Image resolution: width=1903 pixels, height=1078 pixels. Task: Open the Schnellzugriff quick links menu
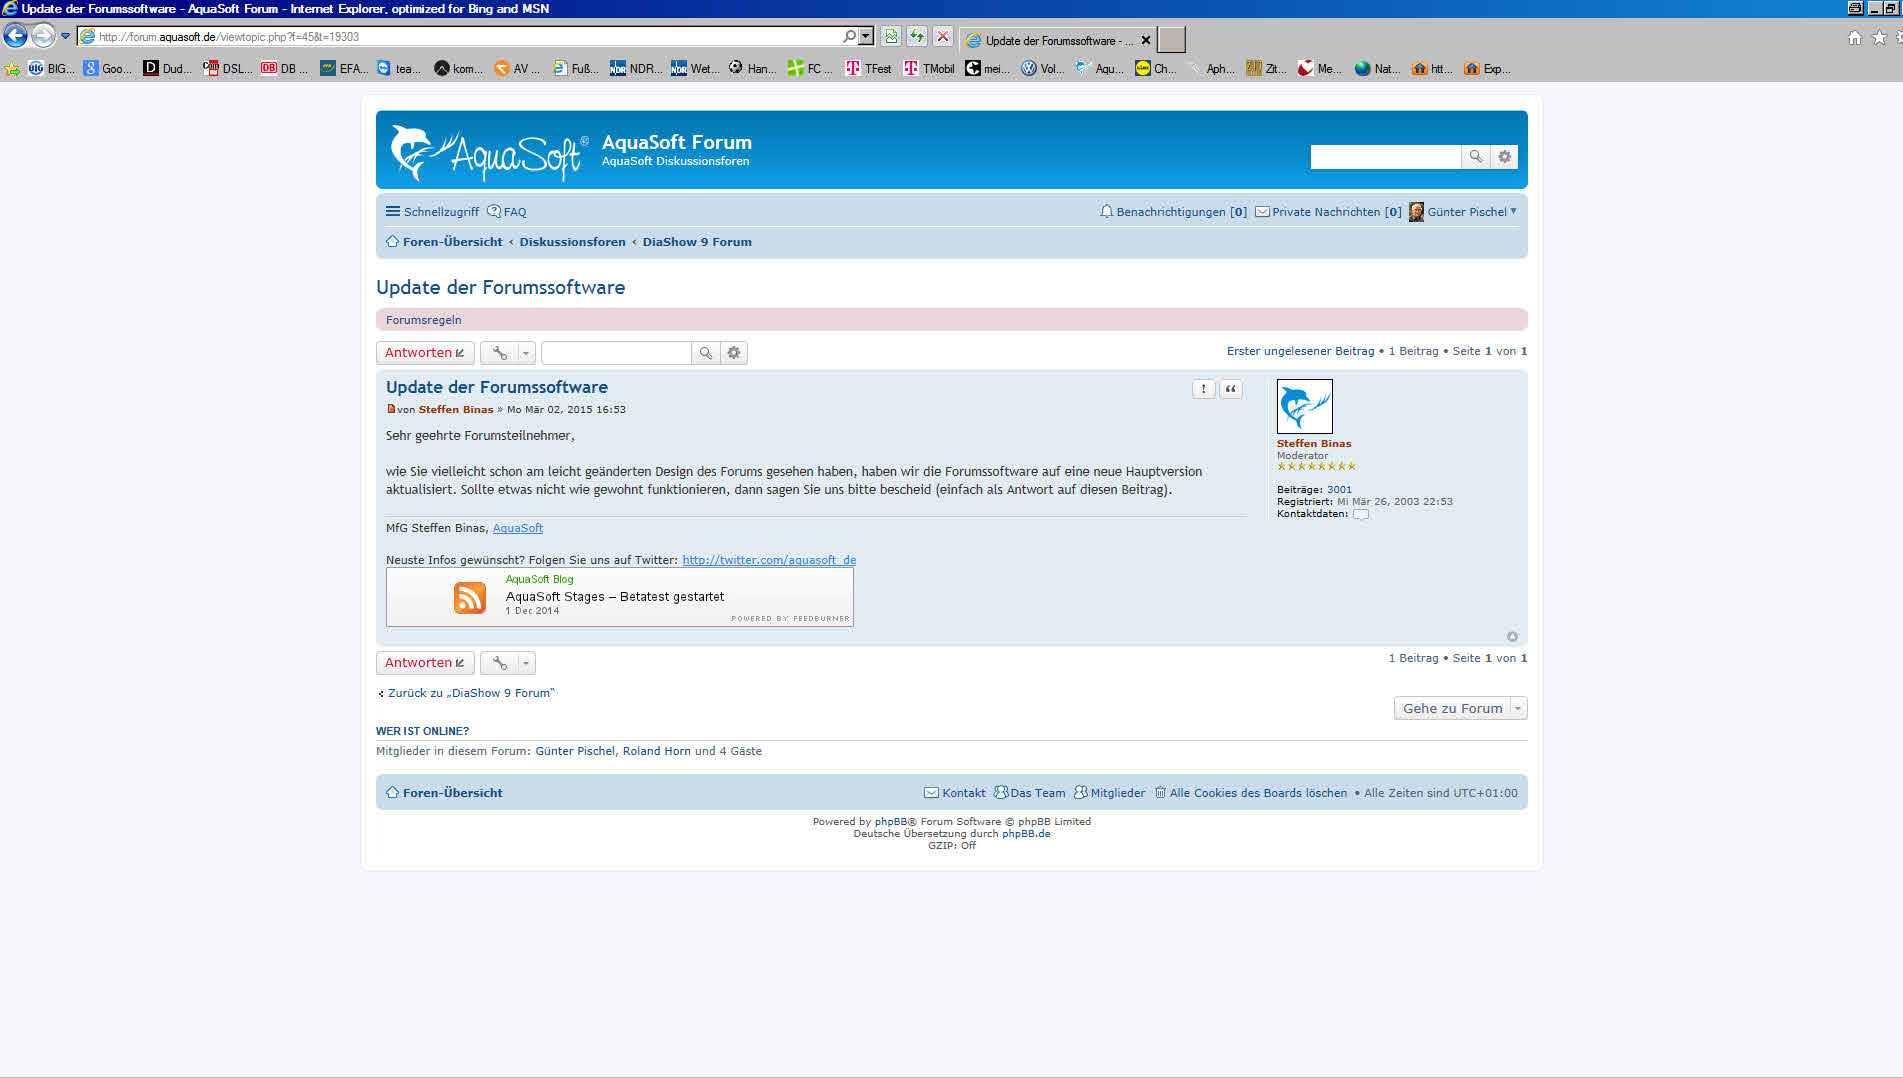pos(432,212)
